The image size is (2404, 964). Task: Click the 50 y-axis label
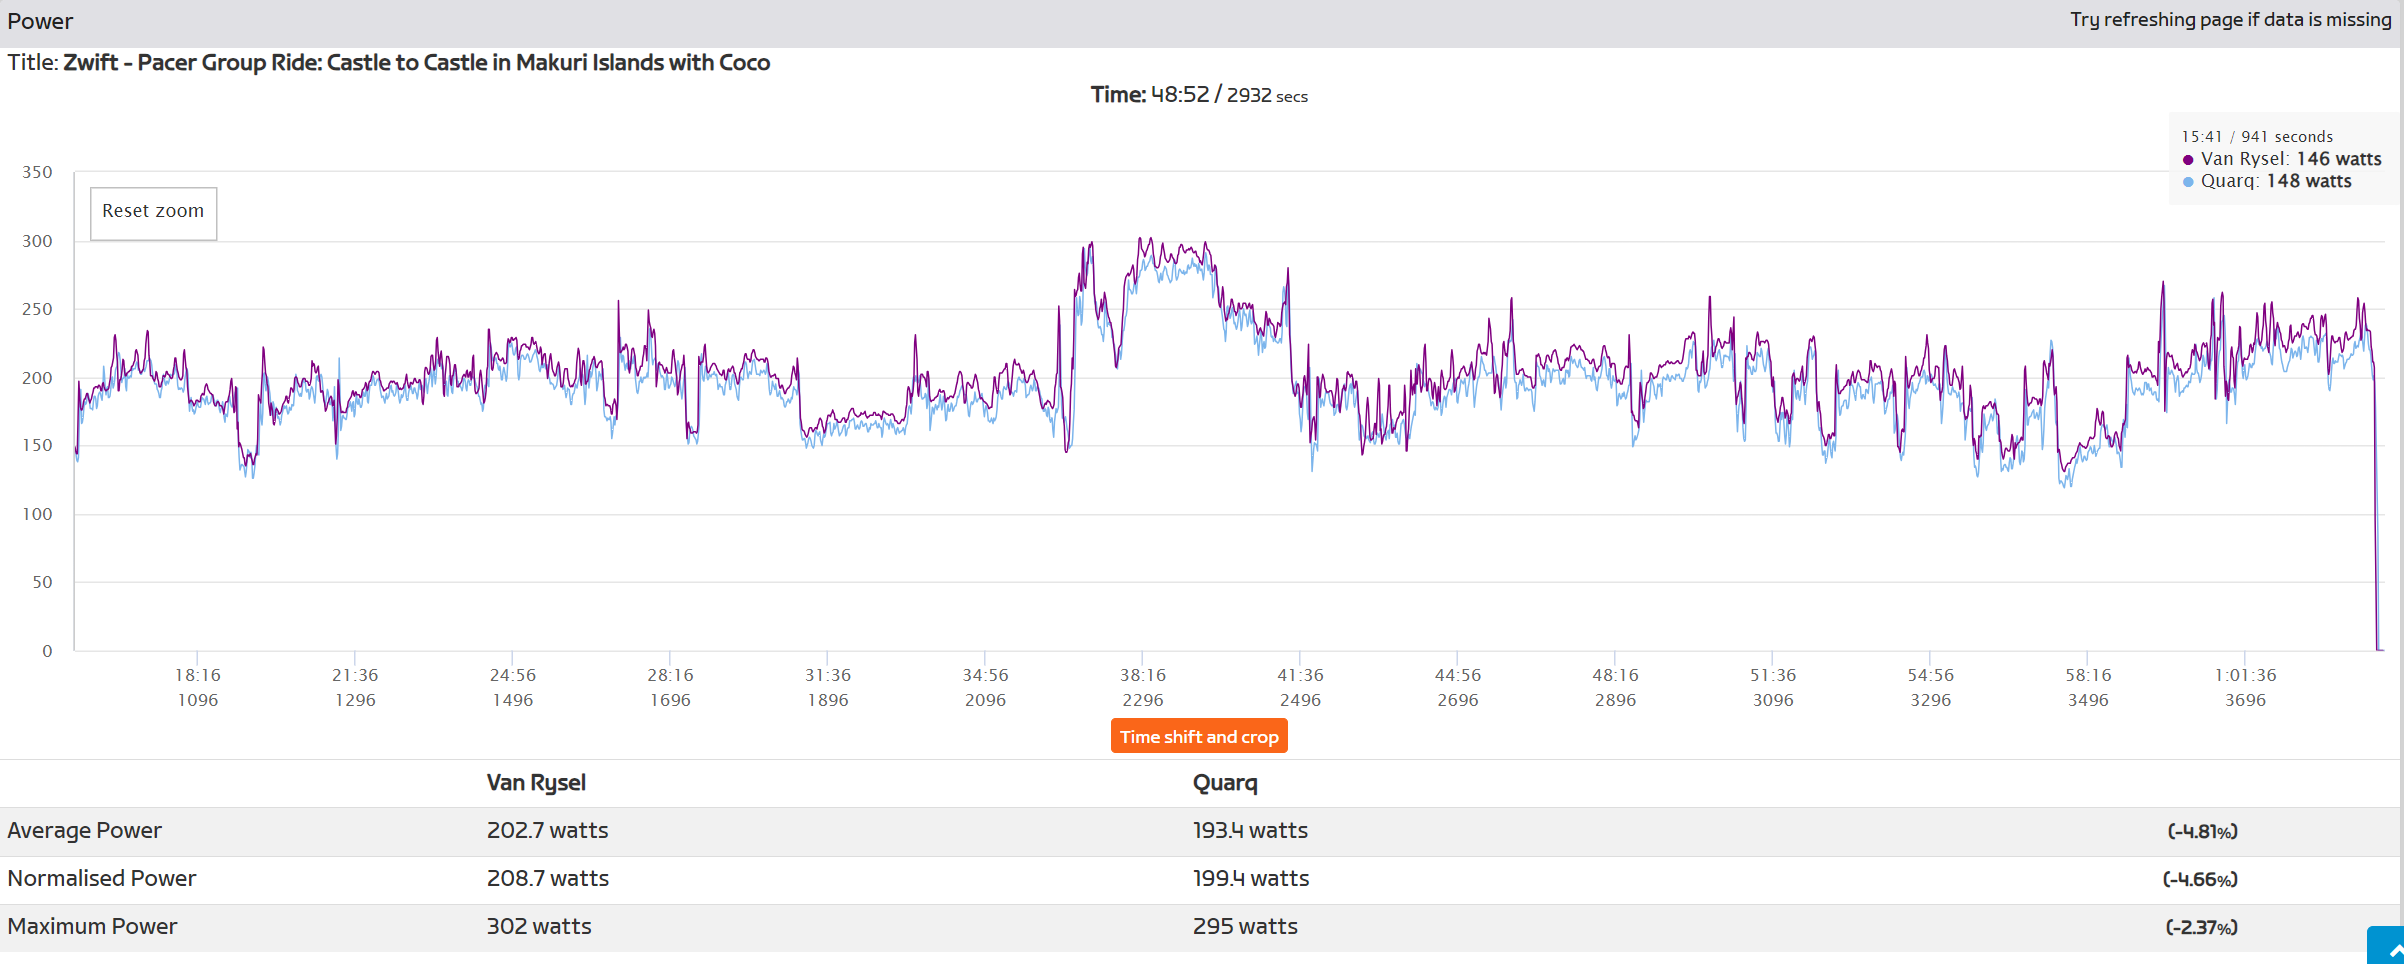click(x=42, y=583)
